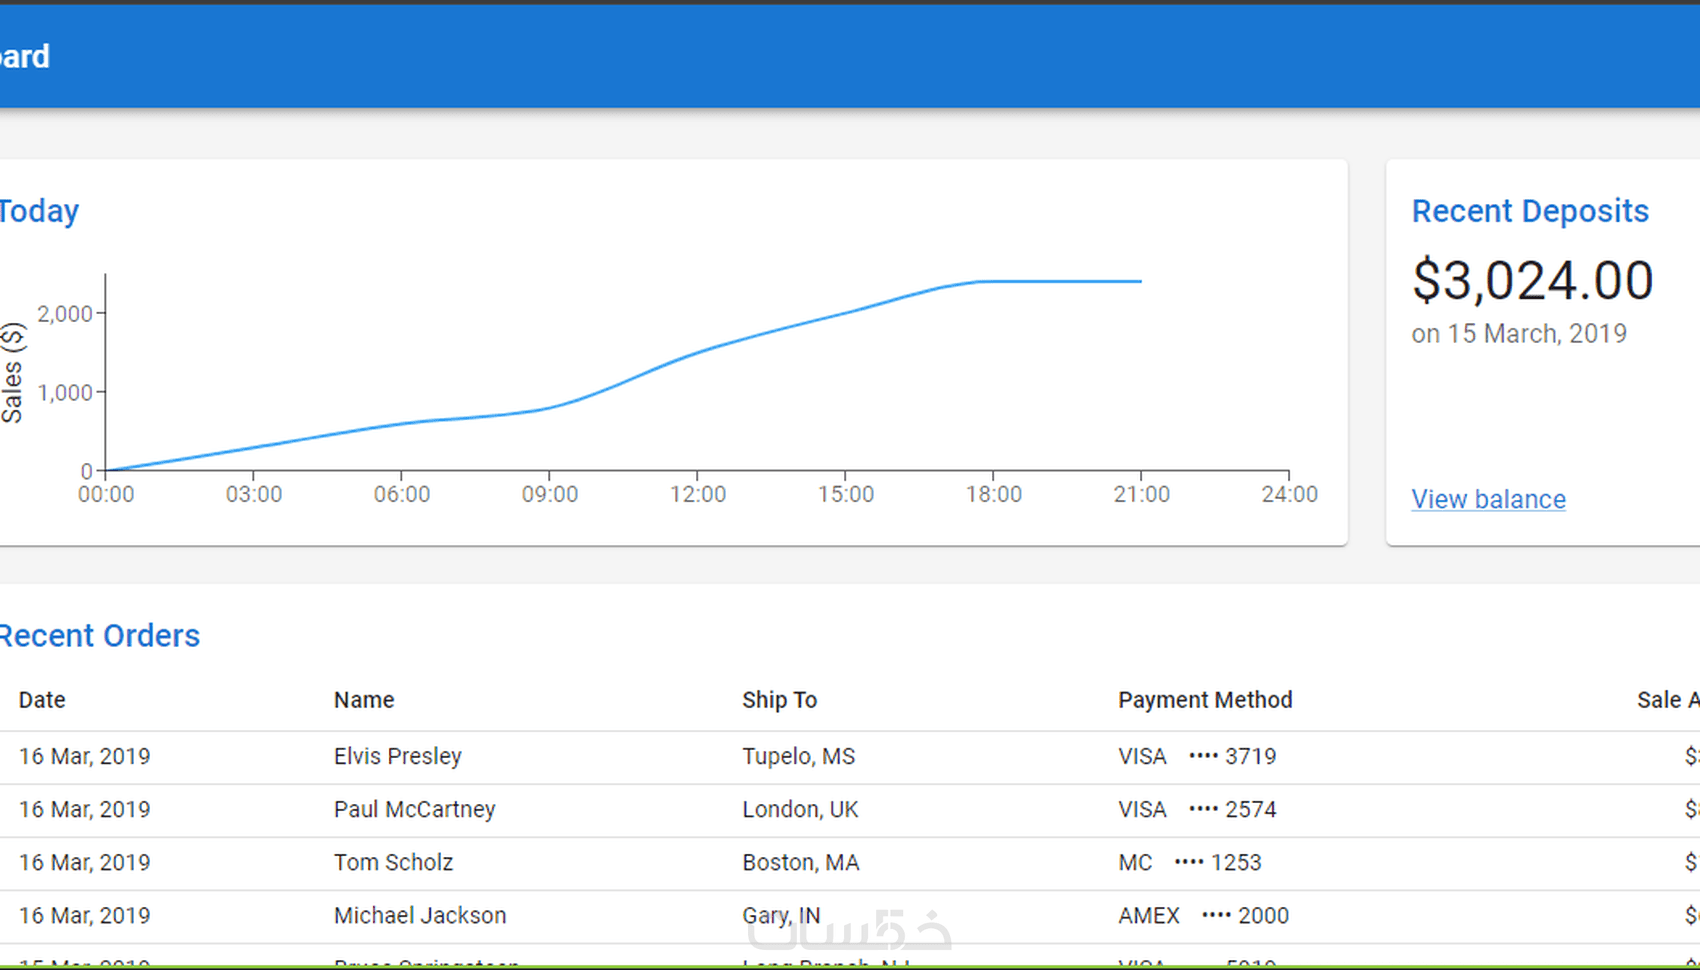Click the Name column header

pyautogui.click(x=364, y=700)
